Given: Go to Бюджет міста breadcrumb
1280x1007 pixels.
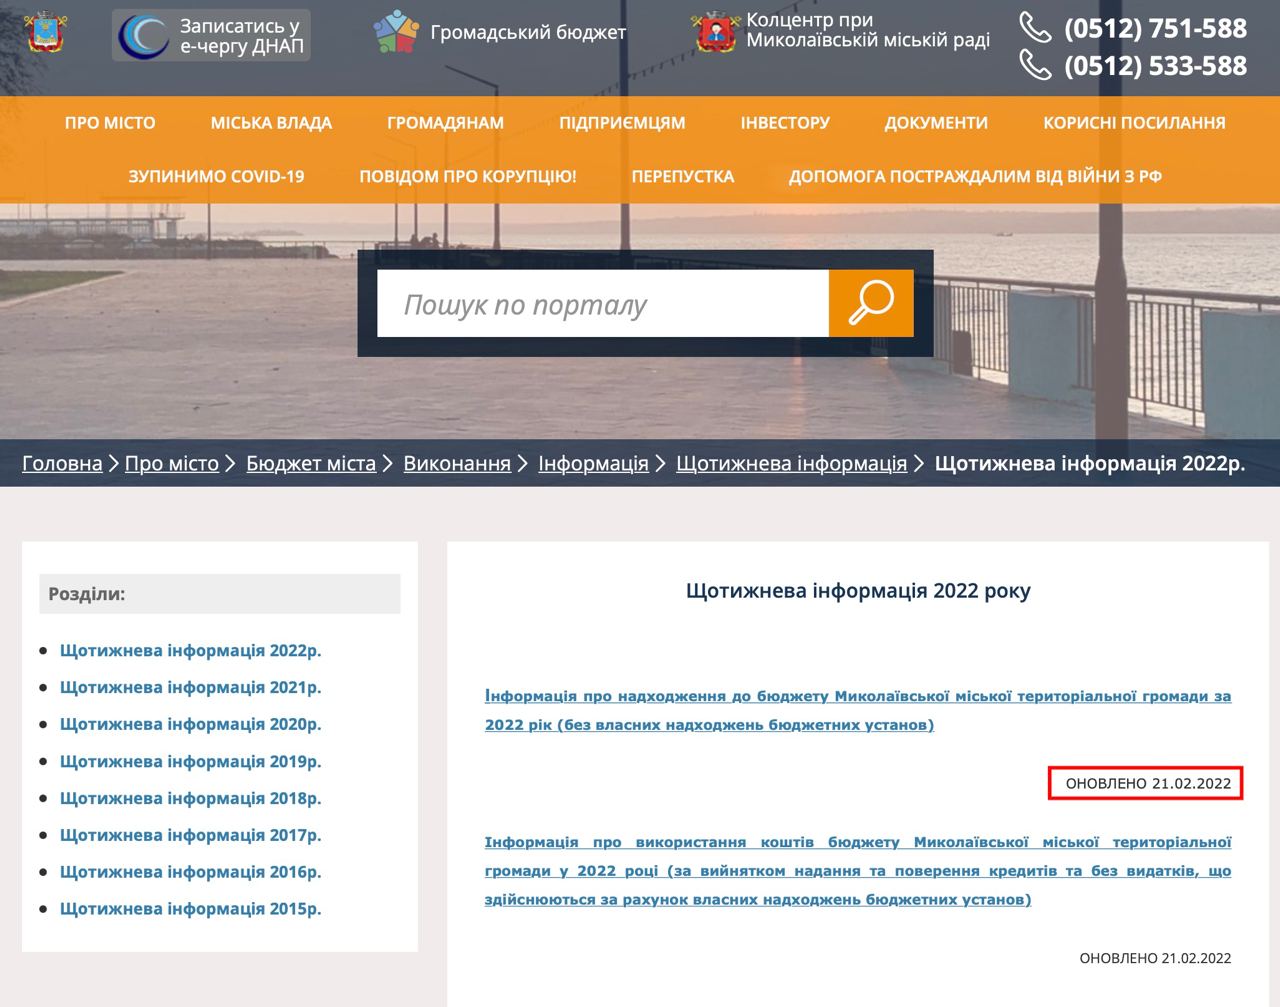Looking at the screenshot, I should coord(311,464).
